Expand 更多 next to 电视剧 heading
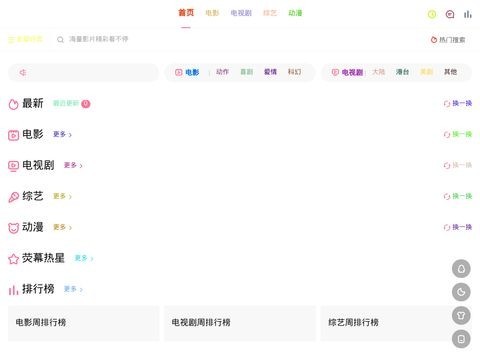This screenshot has height=360, width=480. (73, 165)
